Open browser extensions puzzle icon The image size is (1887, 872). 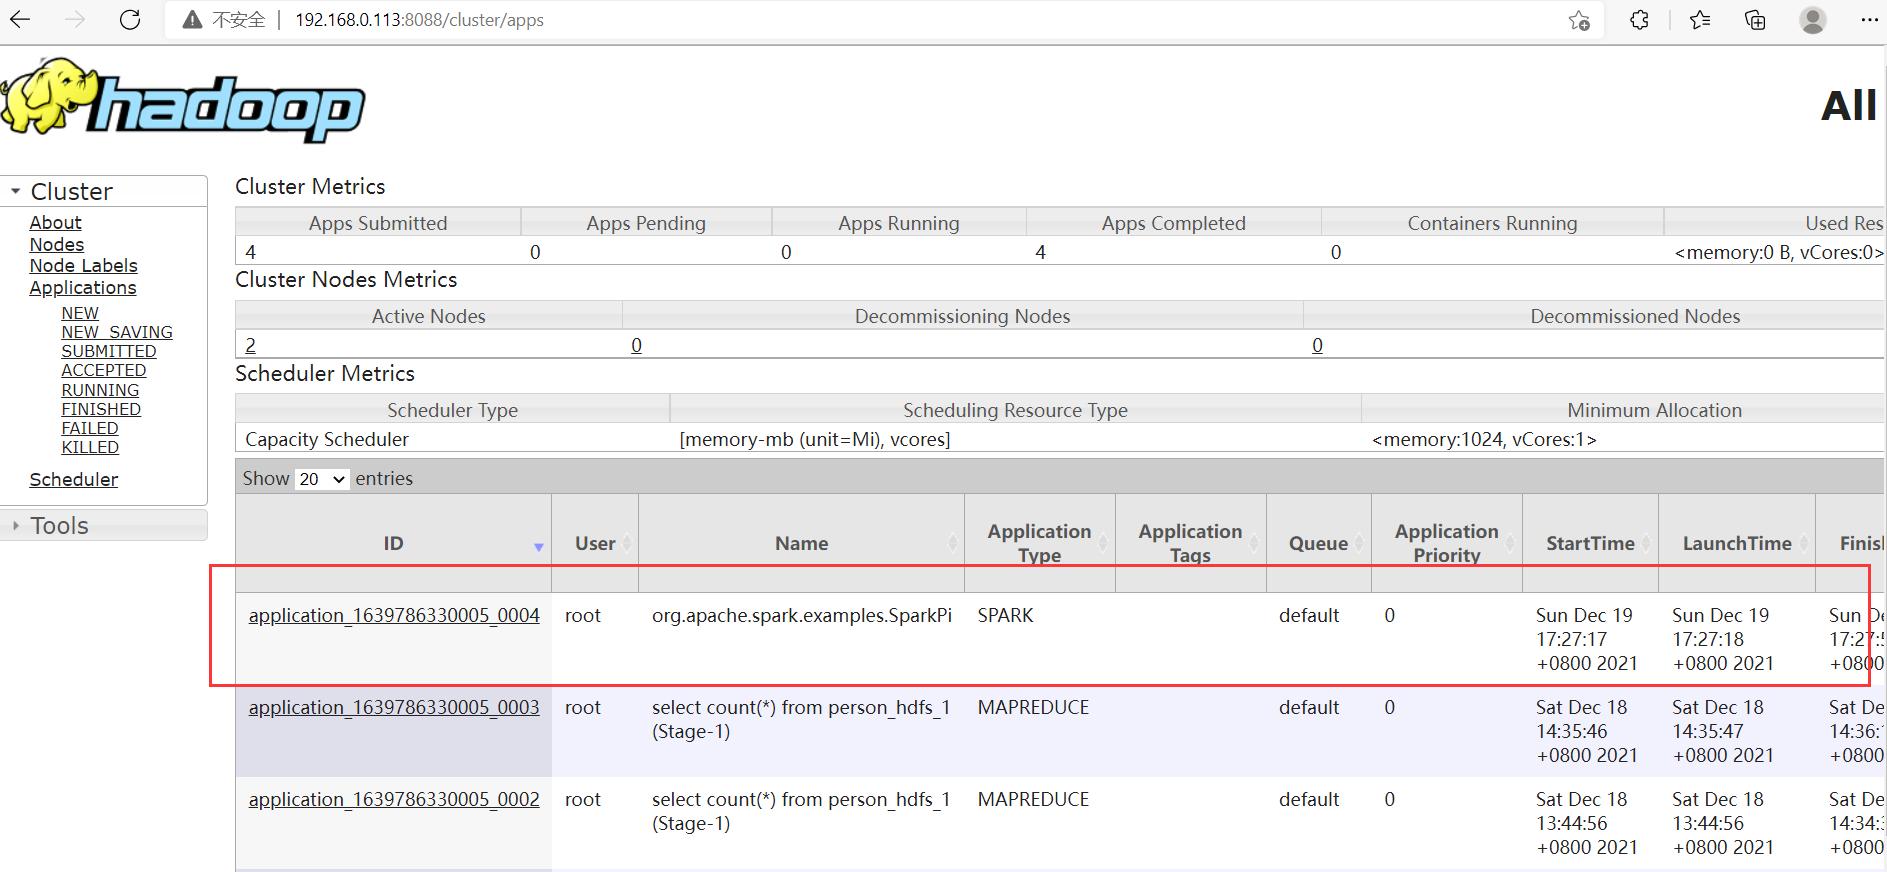tap(1639, 20)
